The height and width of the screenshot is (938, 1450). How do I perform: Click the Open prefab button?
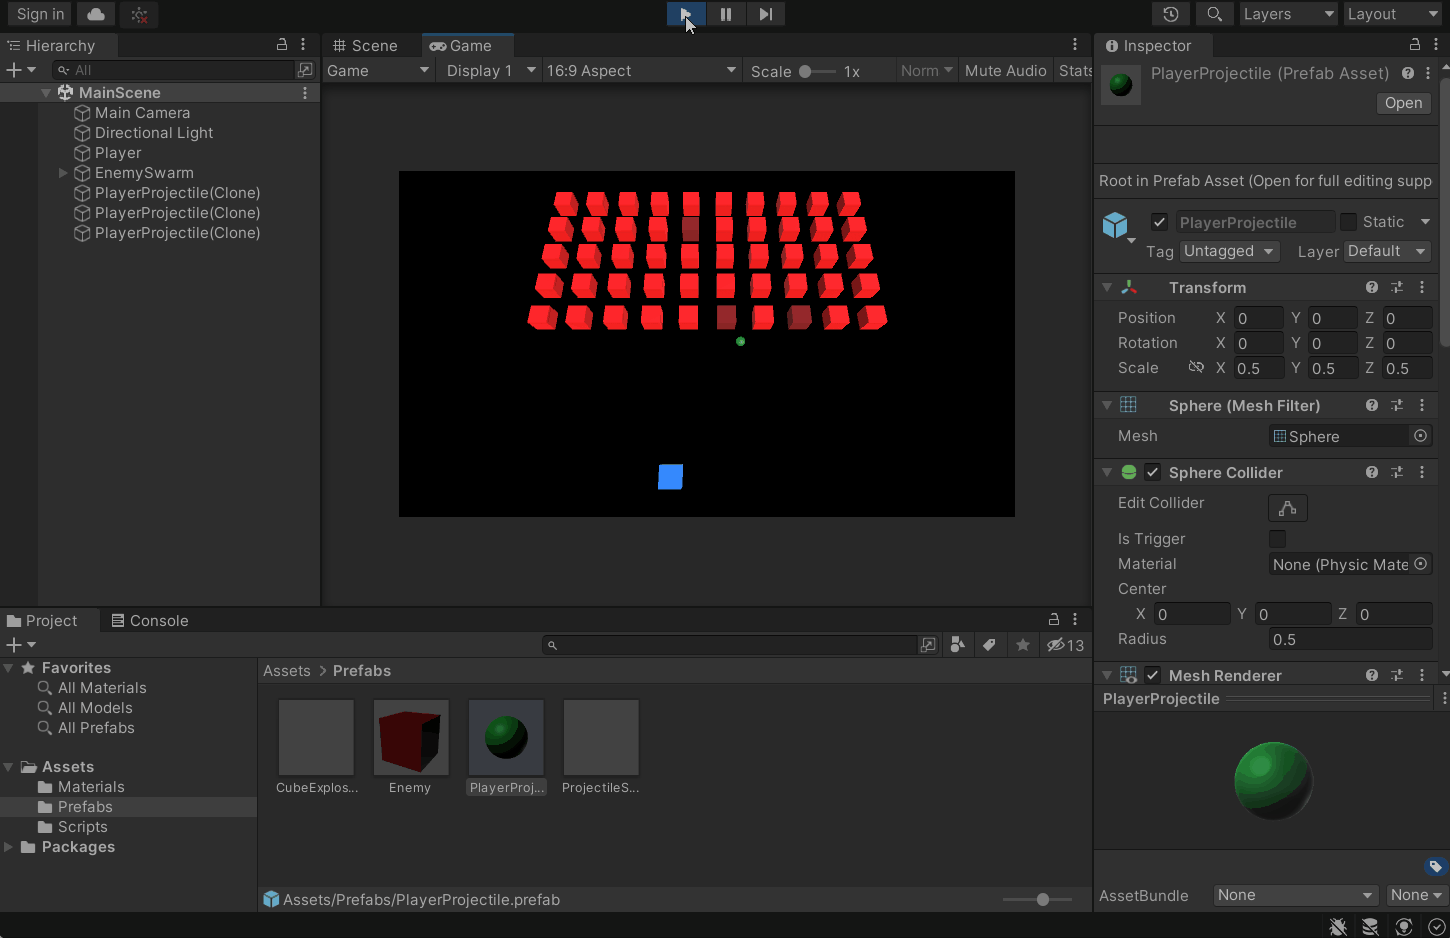pos(1403,103)
